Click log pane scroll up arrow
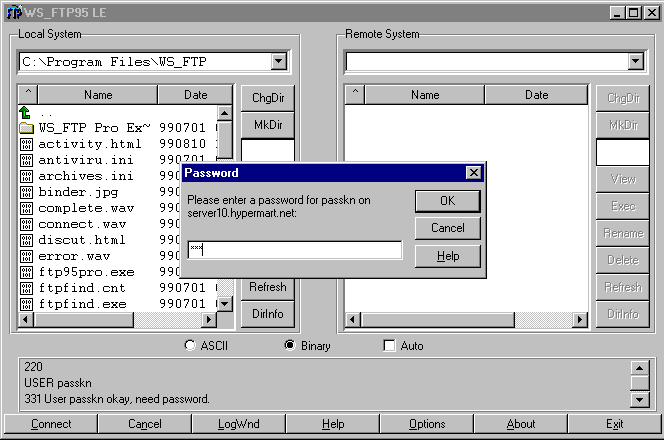Screen dimensions: 664x440 [x=639, y=368]
